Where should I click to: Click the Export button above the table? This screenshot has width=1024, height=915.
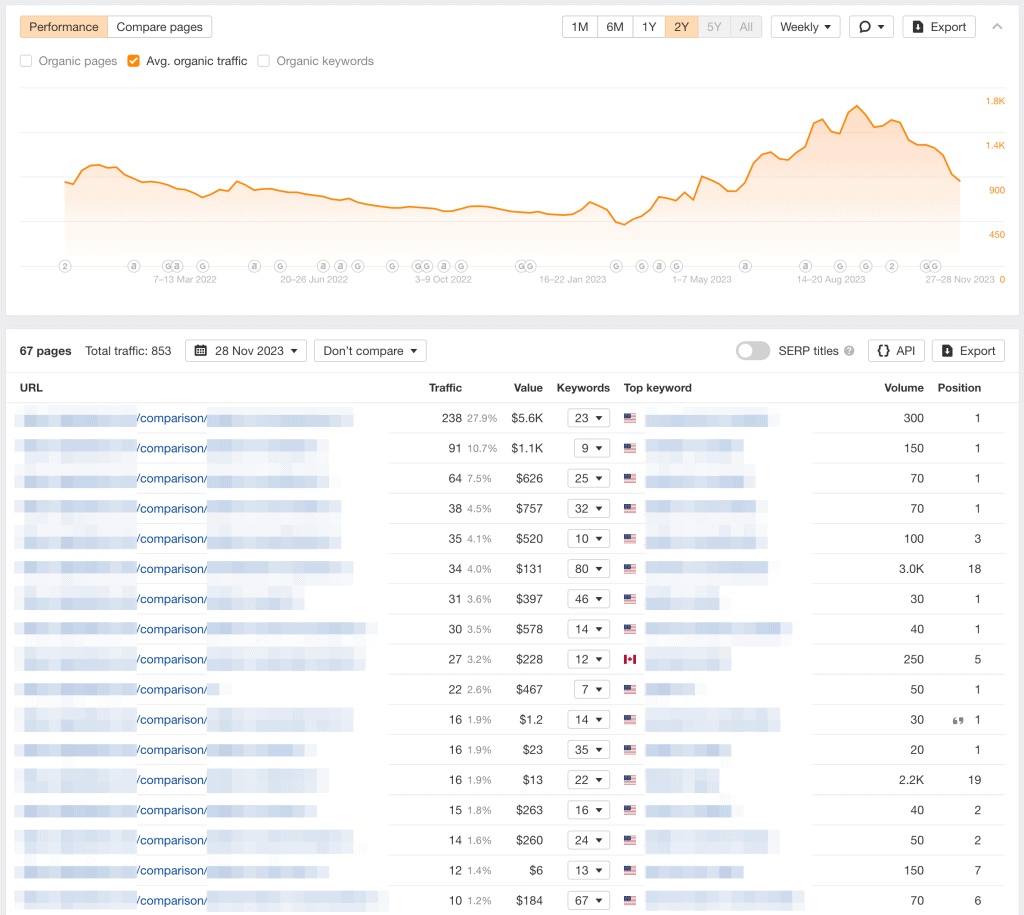[967, 351]
